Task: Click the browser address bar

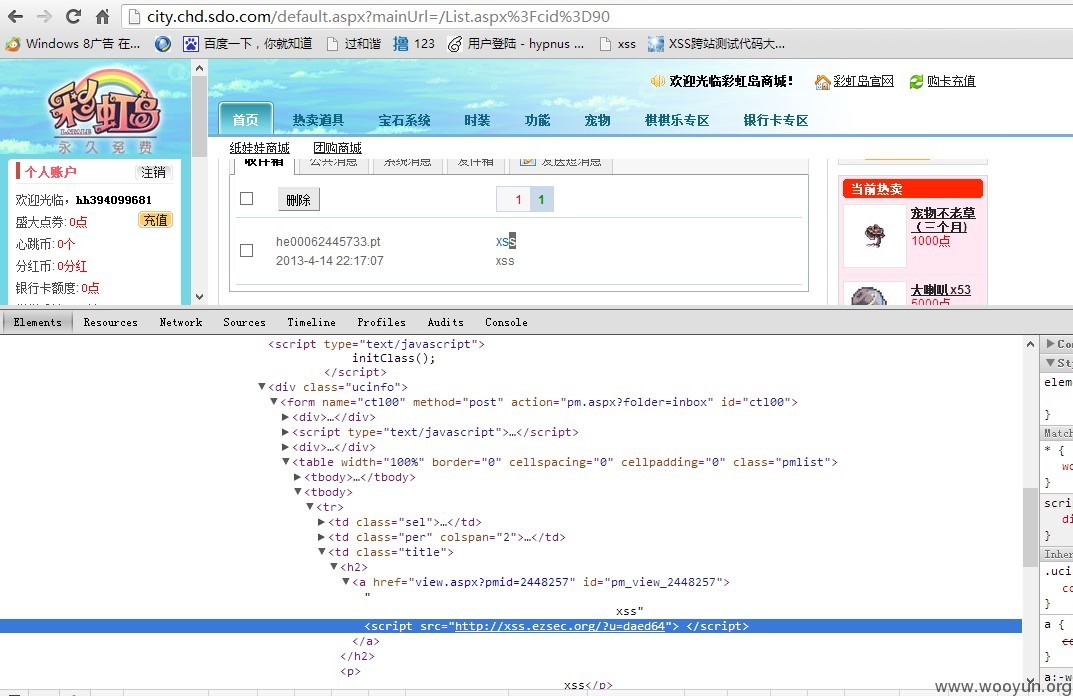Action: (595, 16)
